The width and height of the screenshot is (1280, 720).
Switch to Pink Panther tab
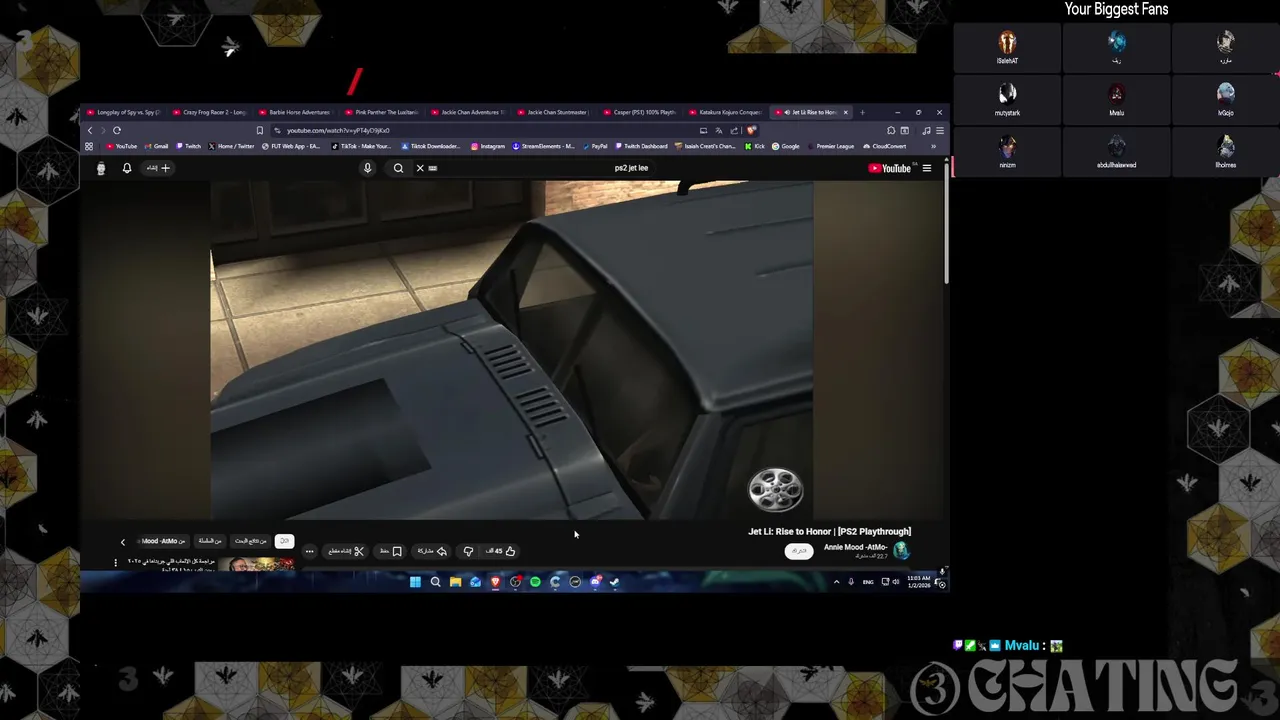(x=381, y=112)
